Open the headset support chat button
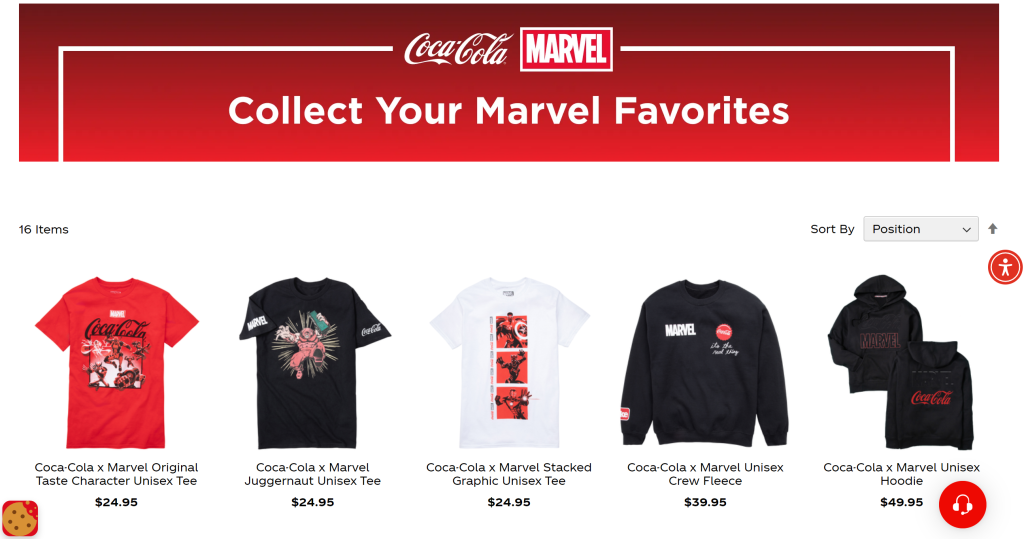 click(962, 504)
